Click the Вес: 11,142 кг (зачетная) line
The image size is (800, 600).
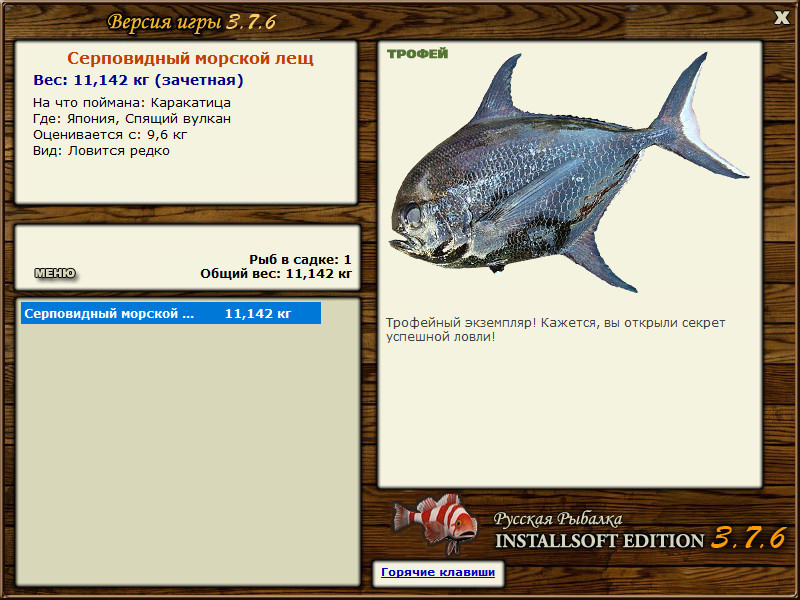[x=138, y=80]
